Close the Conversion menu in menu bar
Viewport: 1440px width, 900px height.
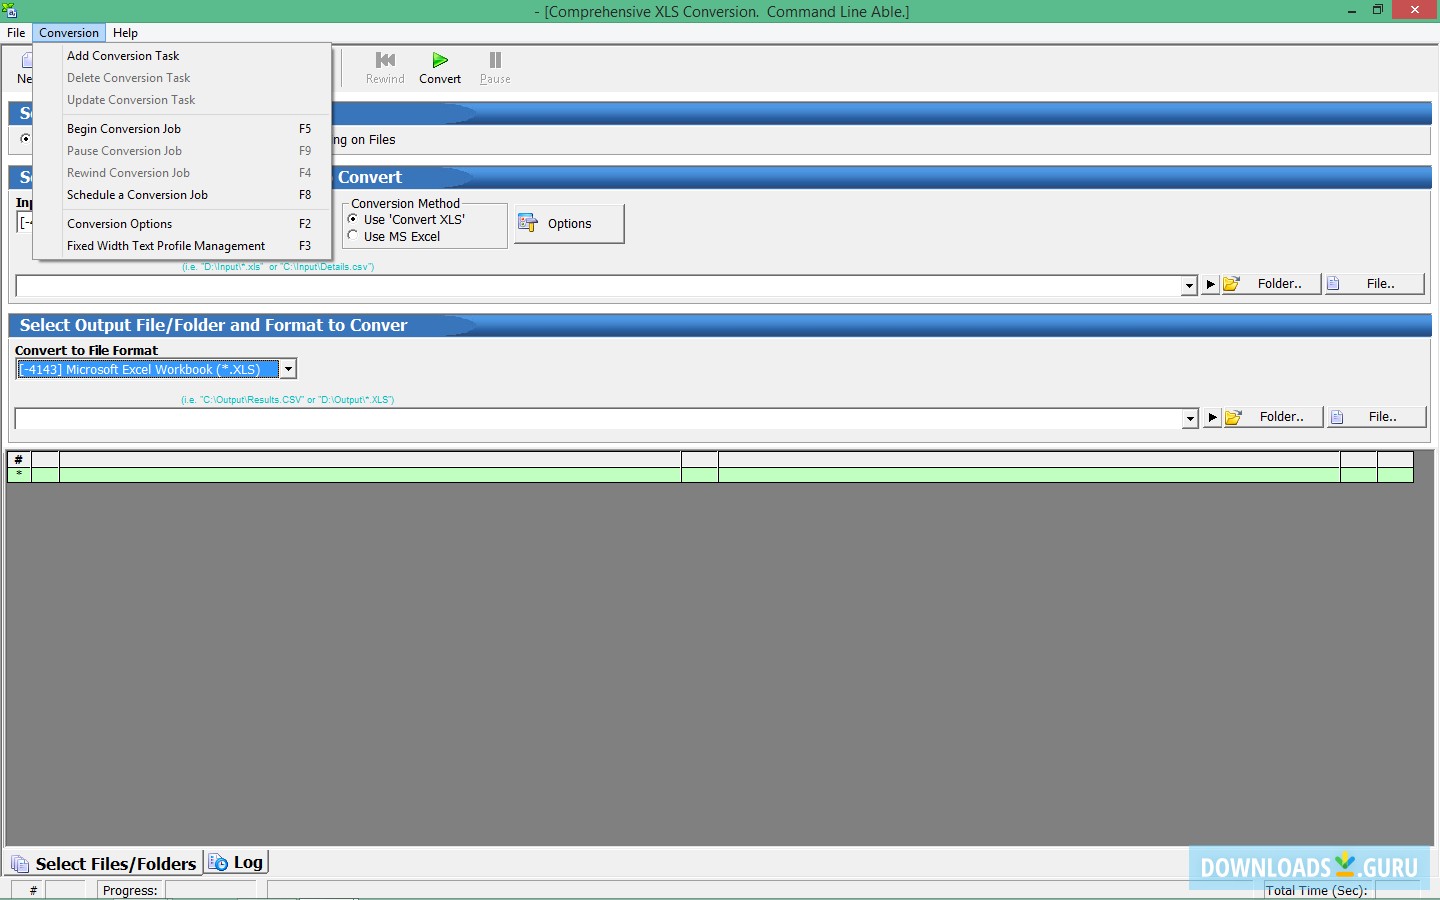pyautogui.click(x=69, y=33)
